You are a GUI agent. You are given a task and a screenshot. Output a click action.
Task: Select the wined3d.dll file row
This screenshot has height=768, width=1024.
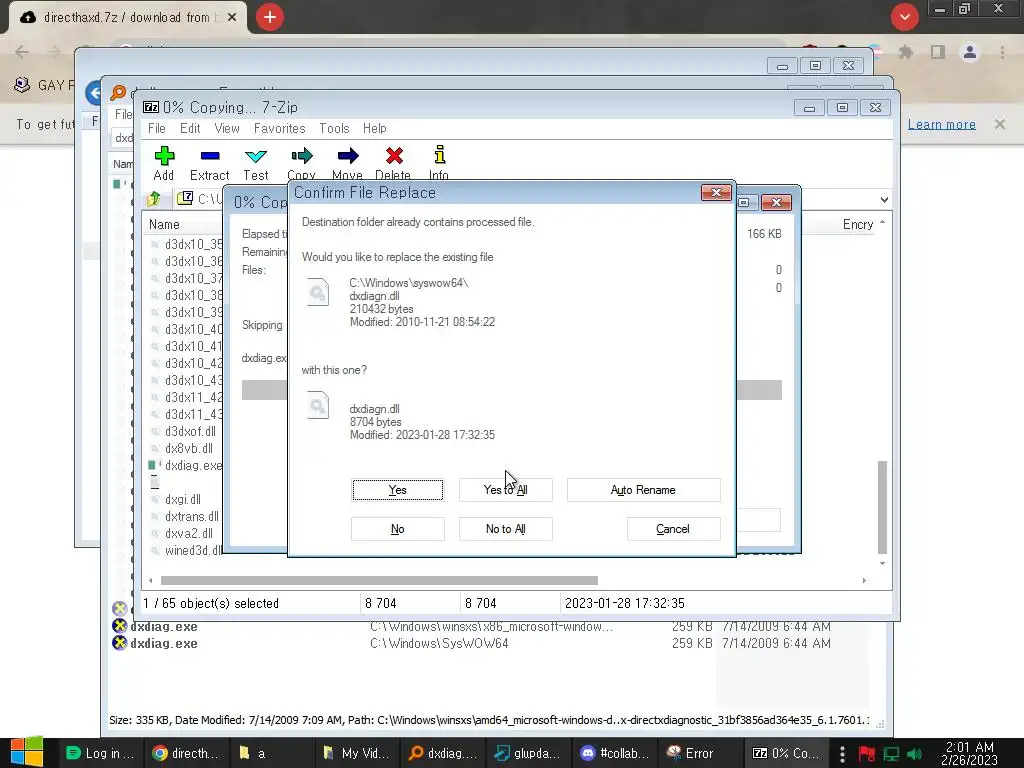[x=185, y=551]
